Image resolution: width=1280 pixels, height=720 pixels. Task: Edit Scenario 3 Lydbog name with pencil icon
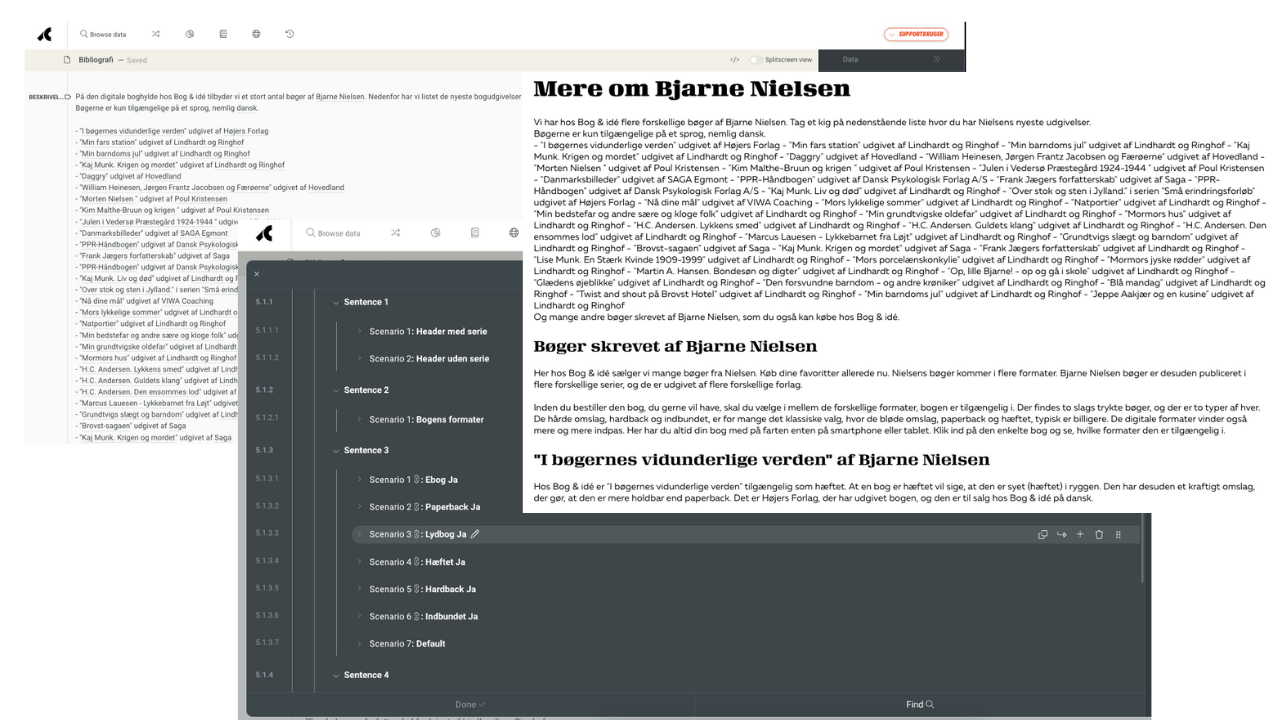click(475, 534)
